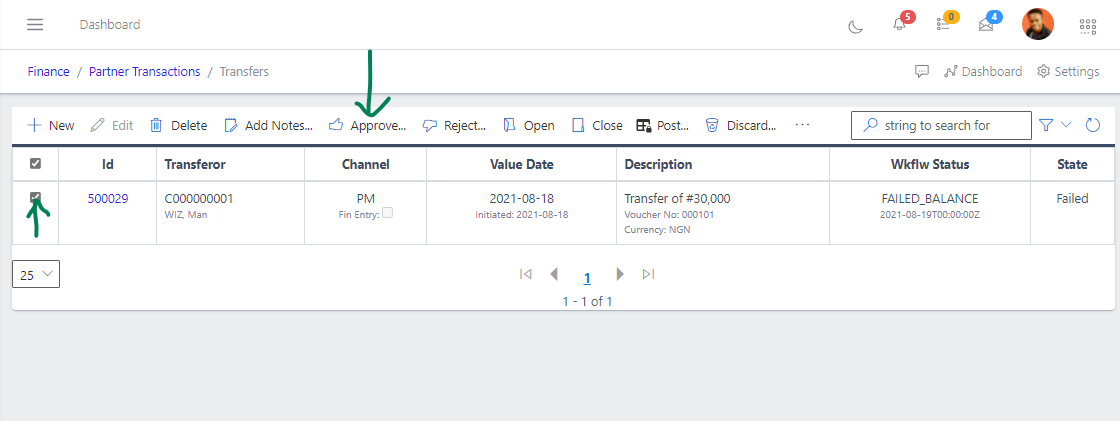Open the user profile avatar

tap(1038, 24)
